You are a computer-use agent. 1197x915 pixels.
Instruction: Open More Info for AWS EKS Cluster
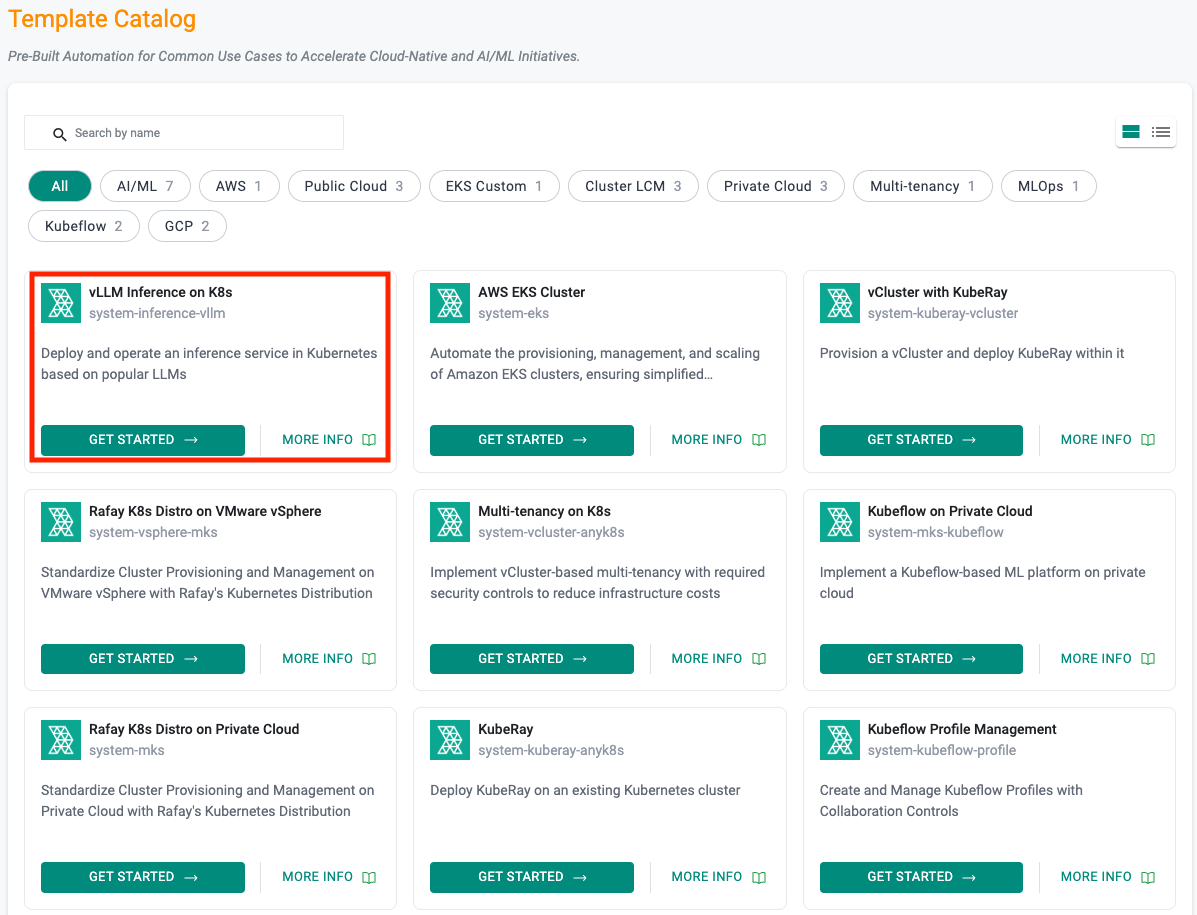(718, 440)
